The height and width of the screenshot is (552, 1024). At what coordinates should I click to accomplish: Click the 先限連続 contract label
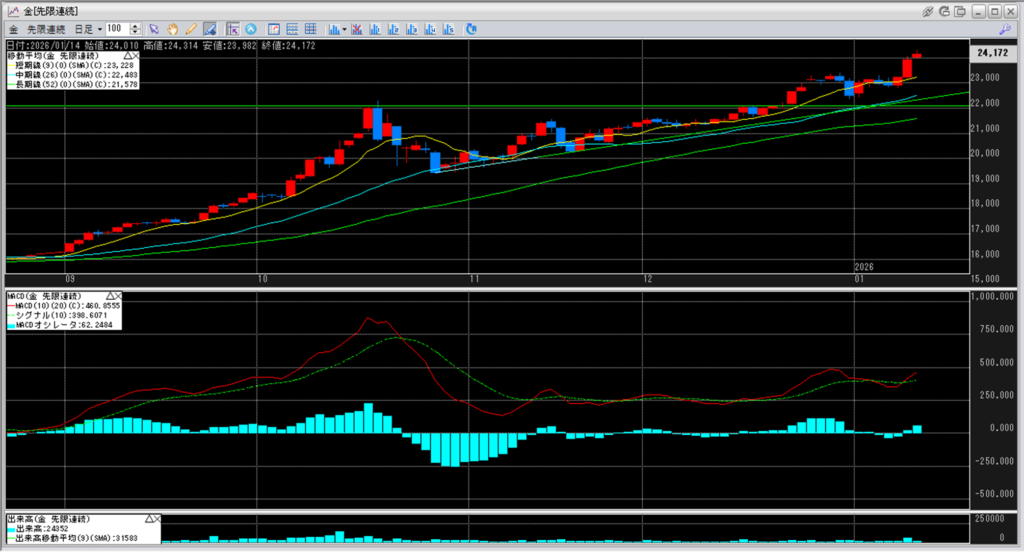tap(46, 28)
